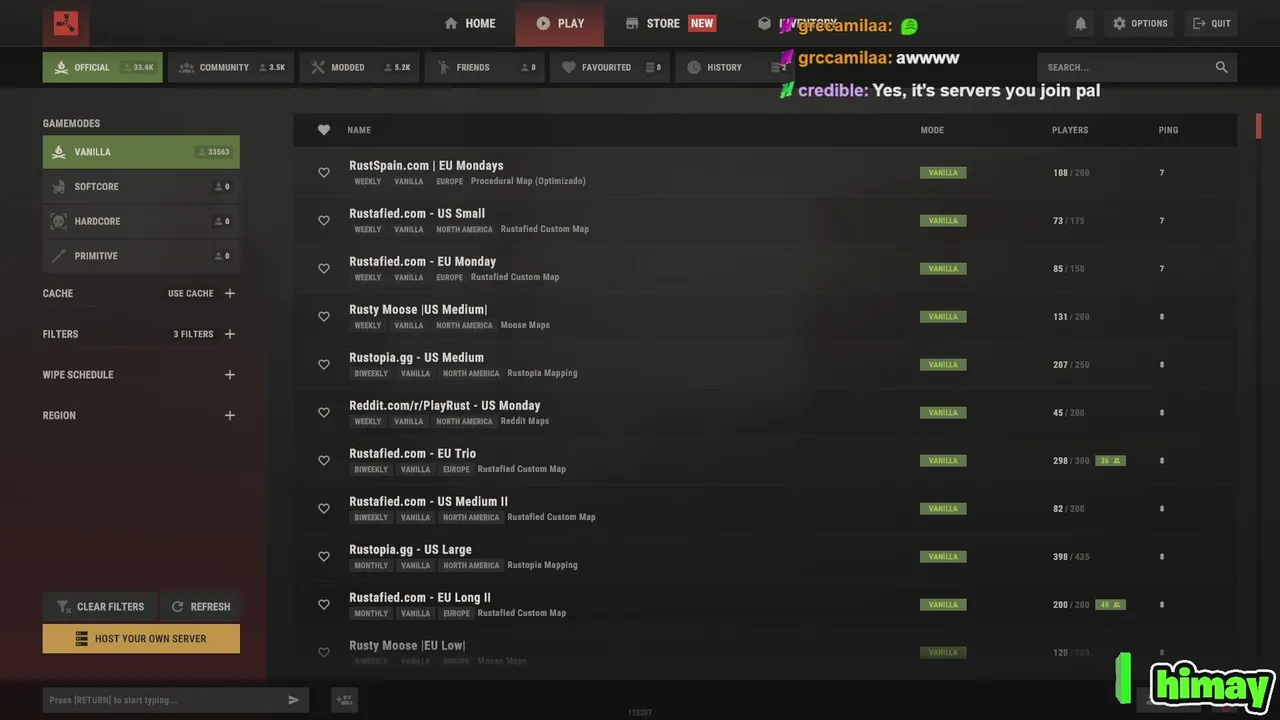The image size is (1280, 720).
Task: Sort server list by Ping
Action: click(x=1168, y=130)
